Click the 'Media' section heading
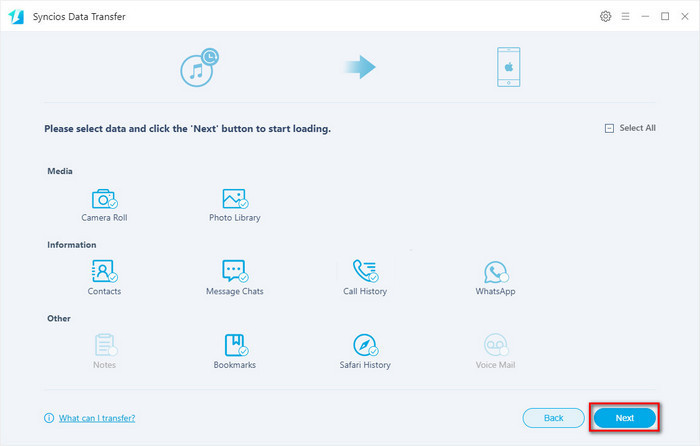 (x=60, y=171)
